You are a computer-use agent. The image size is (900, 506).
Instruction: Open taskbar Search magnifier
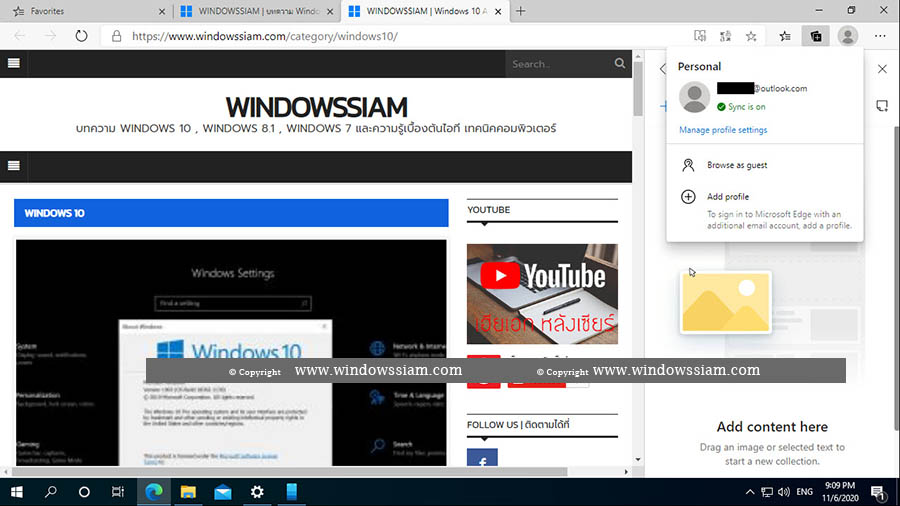tap(51, 492)
